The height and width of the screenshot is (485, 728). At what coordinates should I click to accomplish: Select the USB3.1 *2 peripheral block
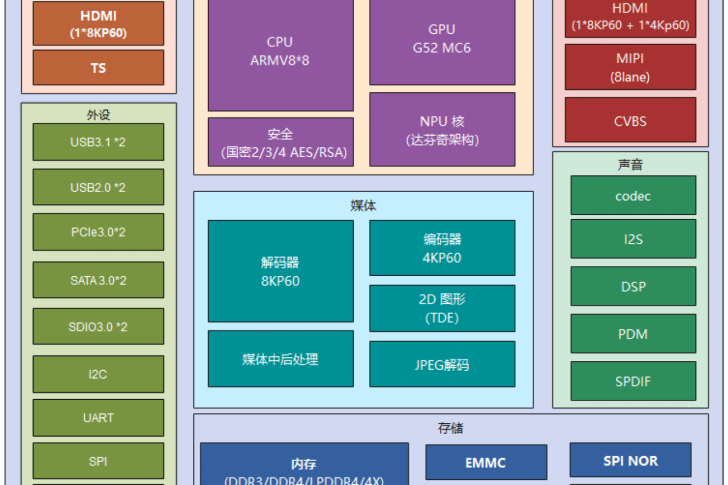coord(98,142)
